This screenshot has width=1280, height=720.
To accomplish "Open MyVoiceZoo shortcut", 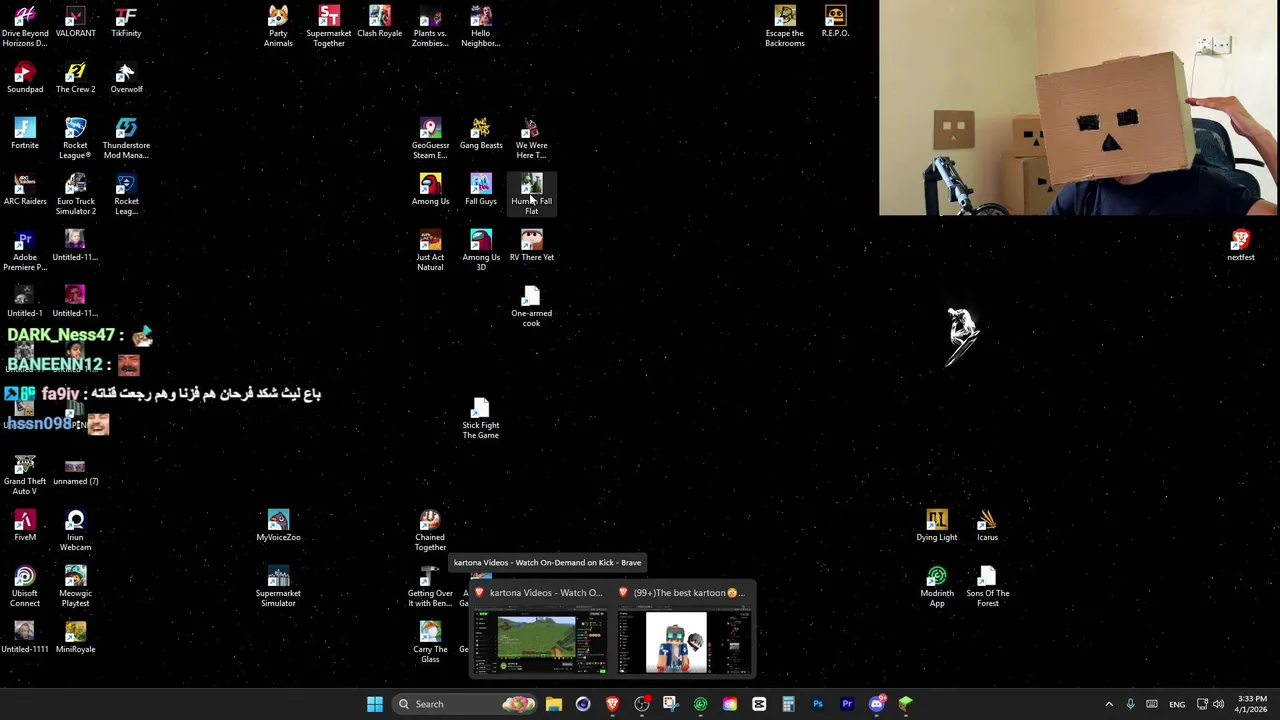I will [x=278, y=526].
